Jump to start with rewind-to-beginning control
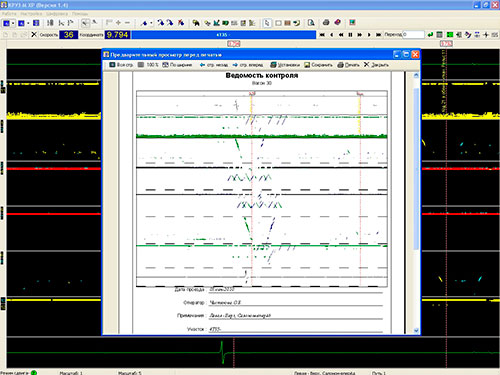The image size is (500, 375). click(322, 35)
